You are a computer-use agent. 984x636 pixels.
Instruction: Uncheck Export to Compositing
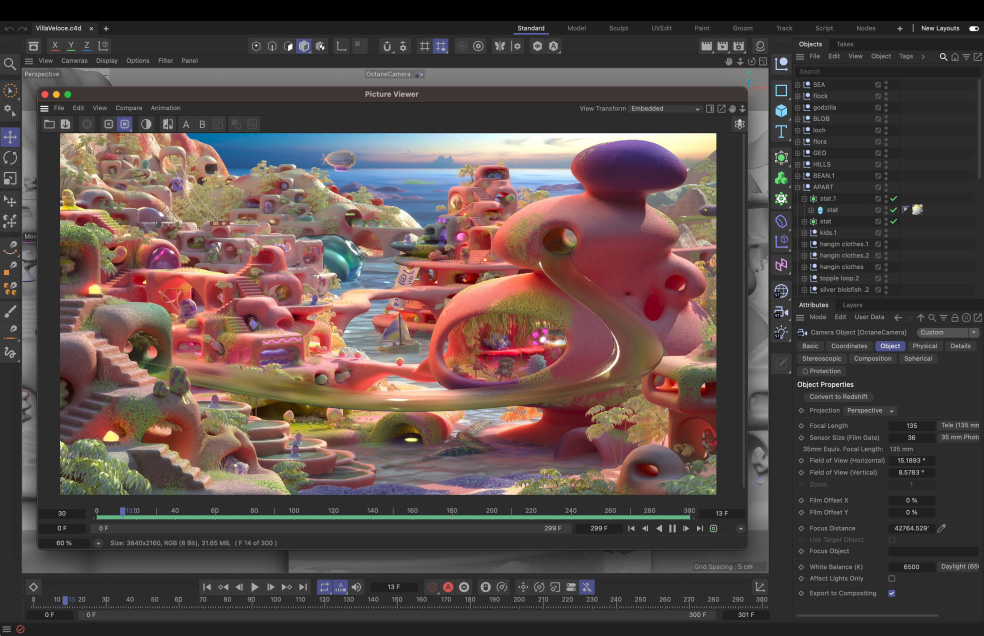click(891, 593)
